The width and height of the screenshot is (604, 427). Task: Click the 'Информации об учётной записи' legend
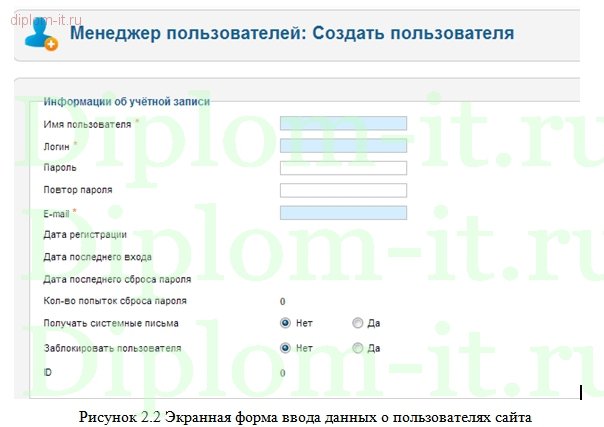126,102
